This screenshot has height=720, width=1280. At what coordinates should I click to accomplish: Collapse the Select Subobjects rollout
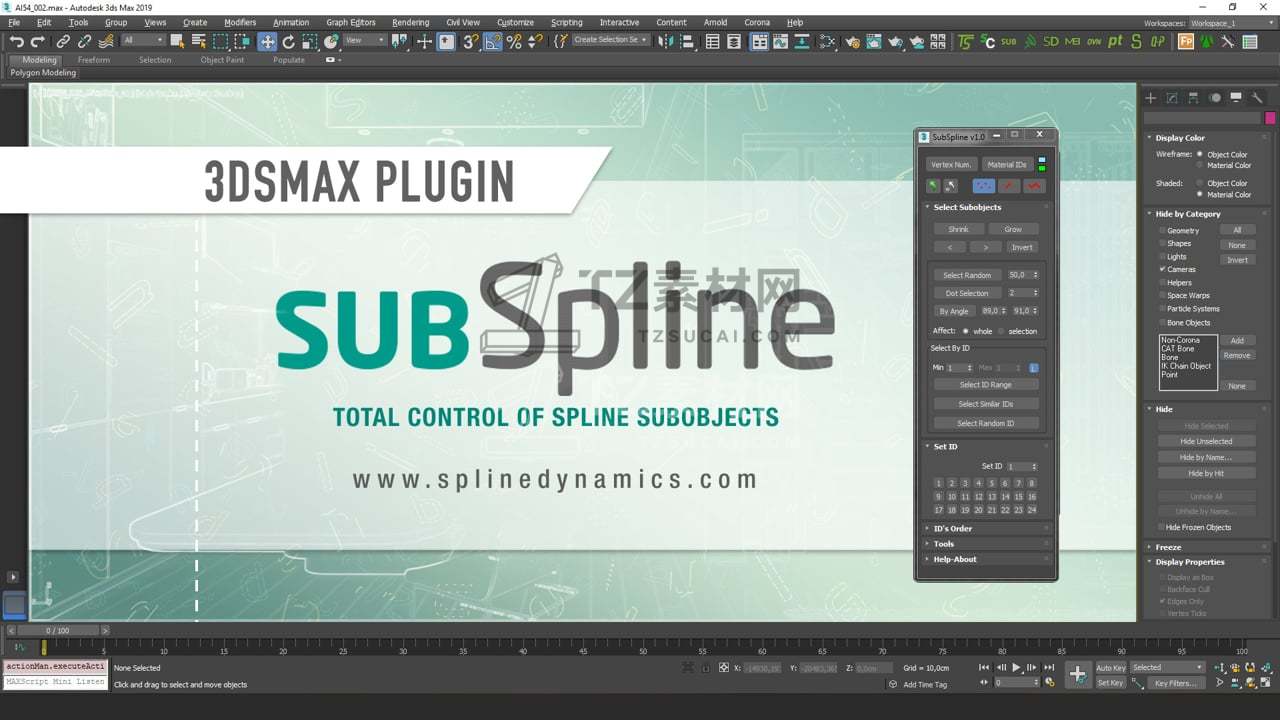pos(985,207)
